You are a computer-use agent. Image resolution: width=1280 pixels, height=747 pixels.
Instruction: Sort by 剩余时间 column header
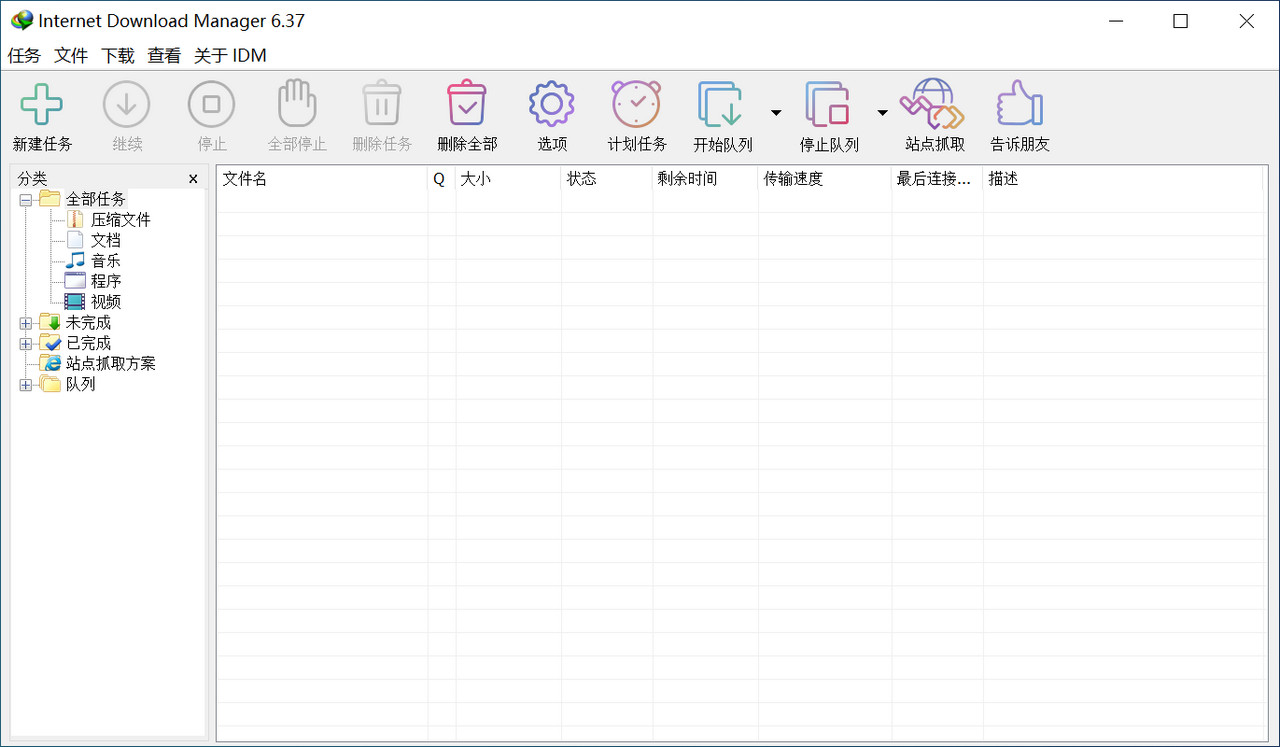tap(706, 179)
